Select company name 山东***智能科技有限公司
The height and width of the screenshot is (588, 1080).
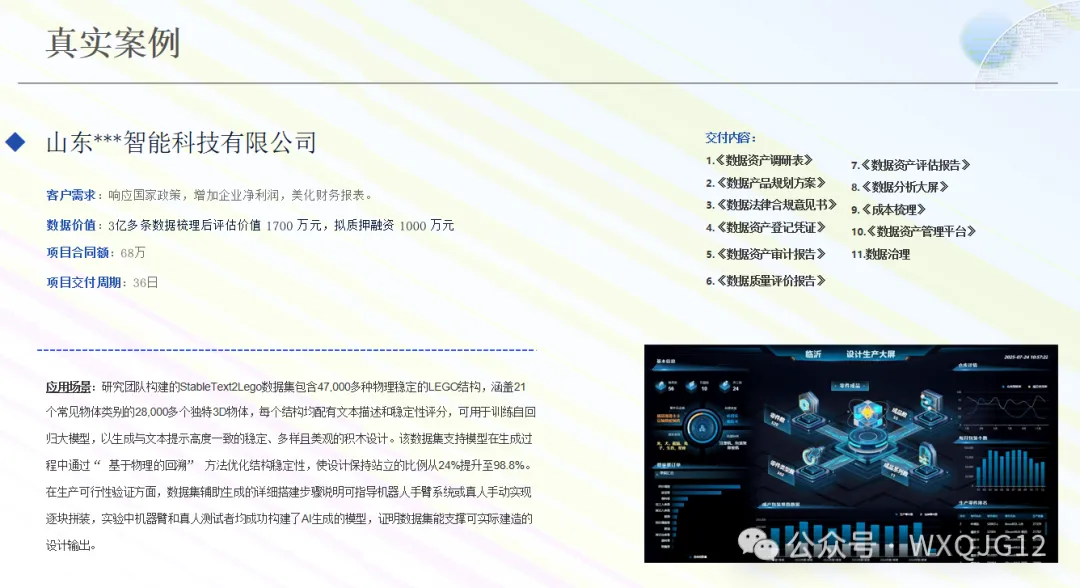coord(181,143)
